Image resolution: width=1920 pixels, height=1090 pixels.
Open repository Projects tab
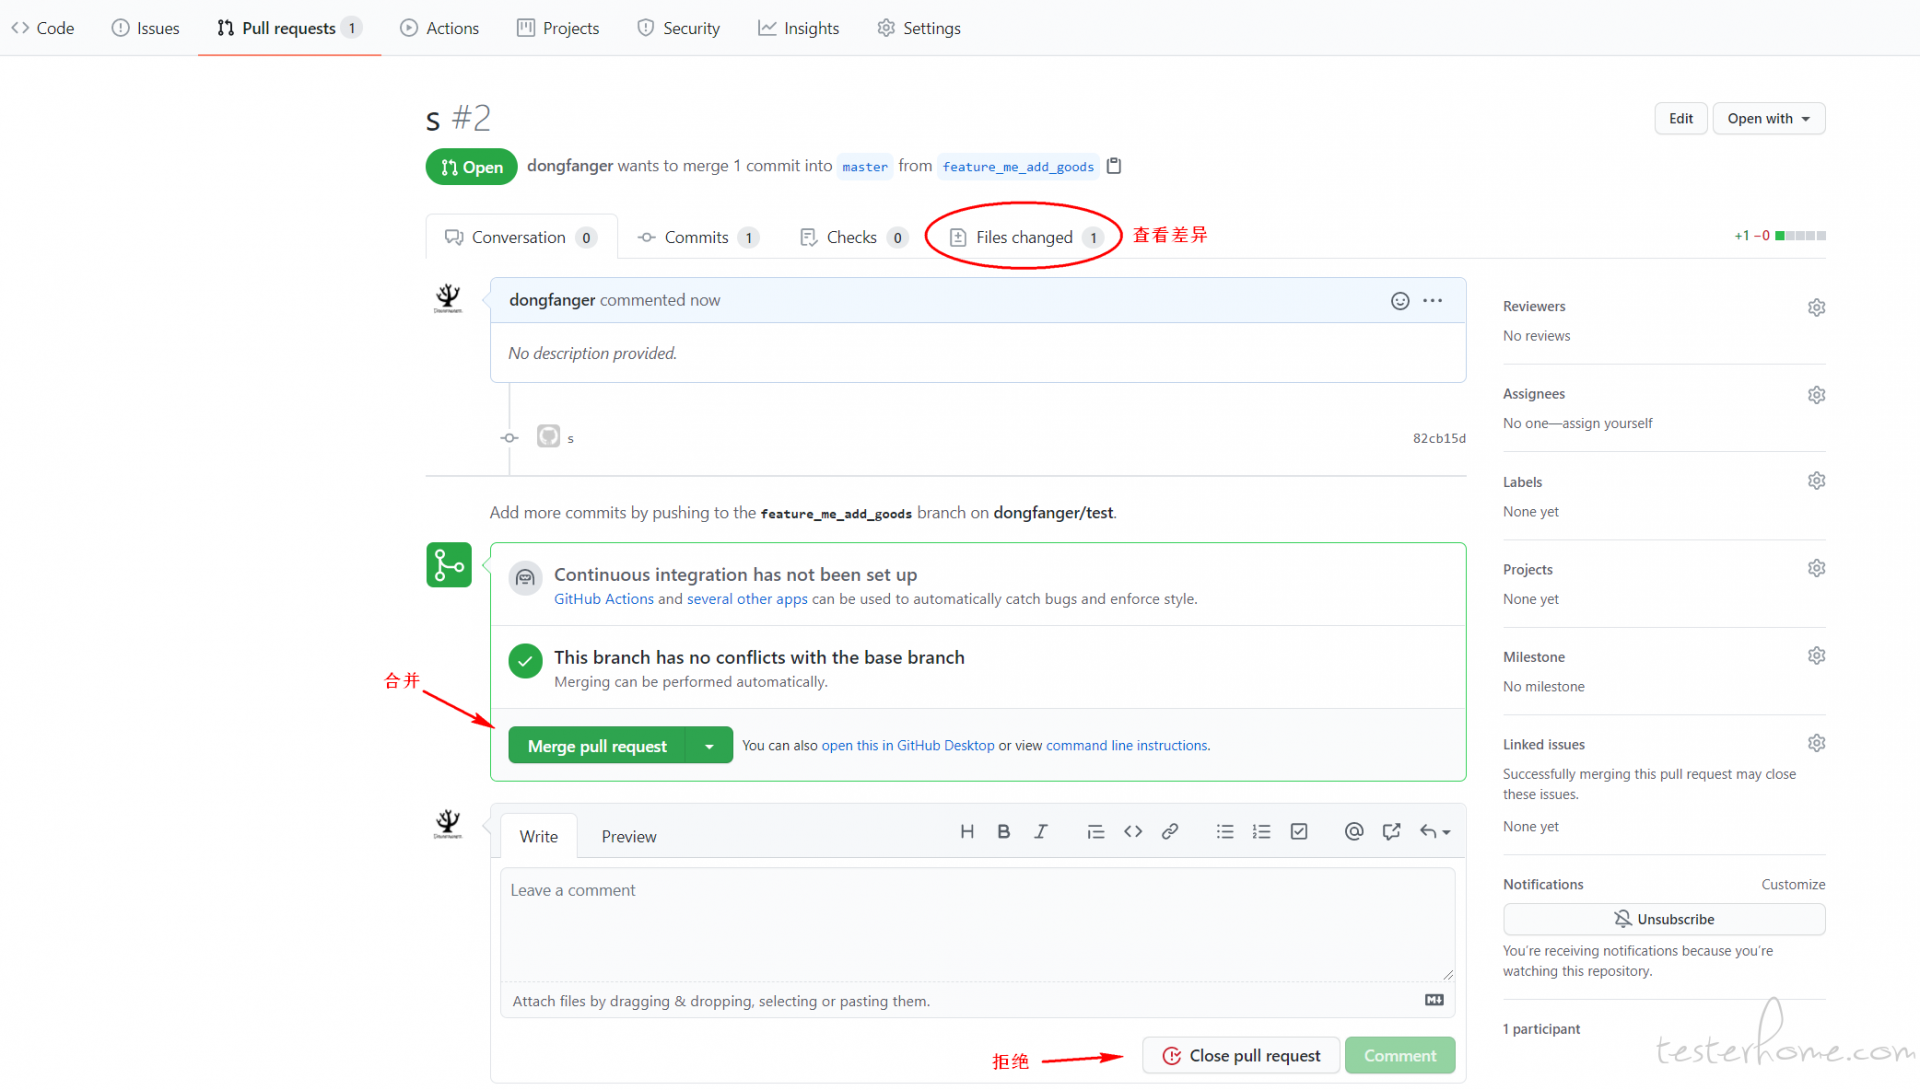tap(558, 28)
